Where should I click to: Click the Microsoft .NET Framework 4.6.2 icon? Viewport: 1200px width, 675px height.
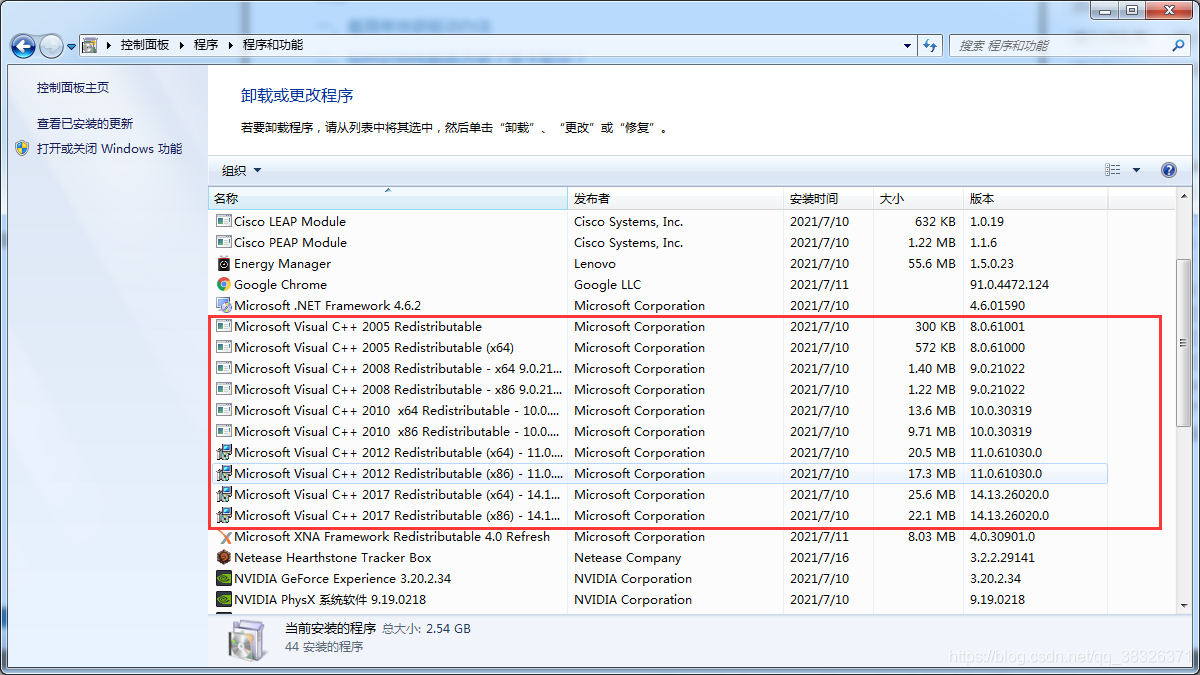tap(224, 306)
